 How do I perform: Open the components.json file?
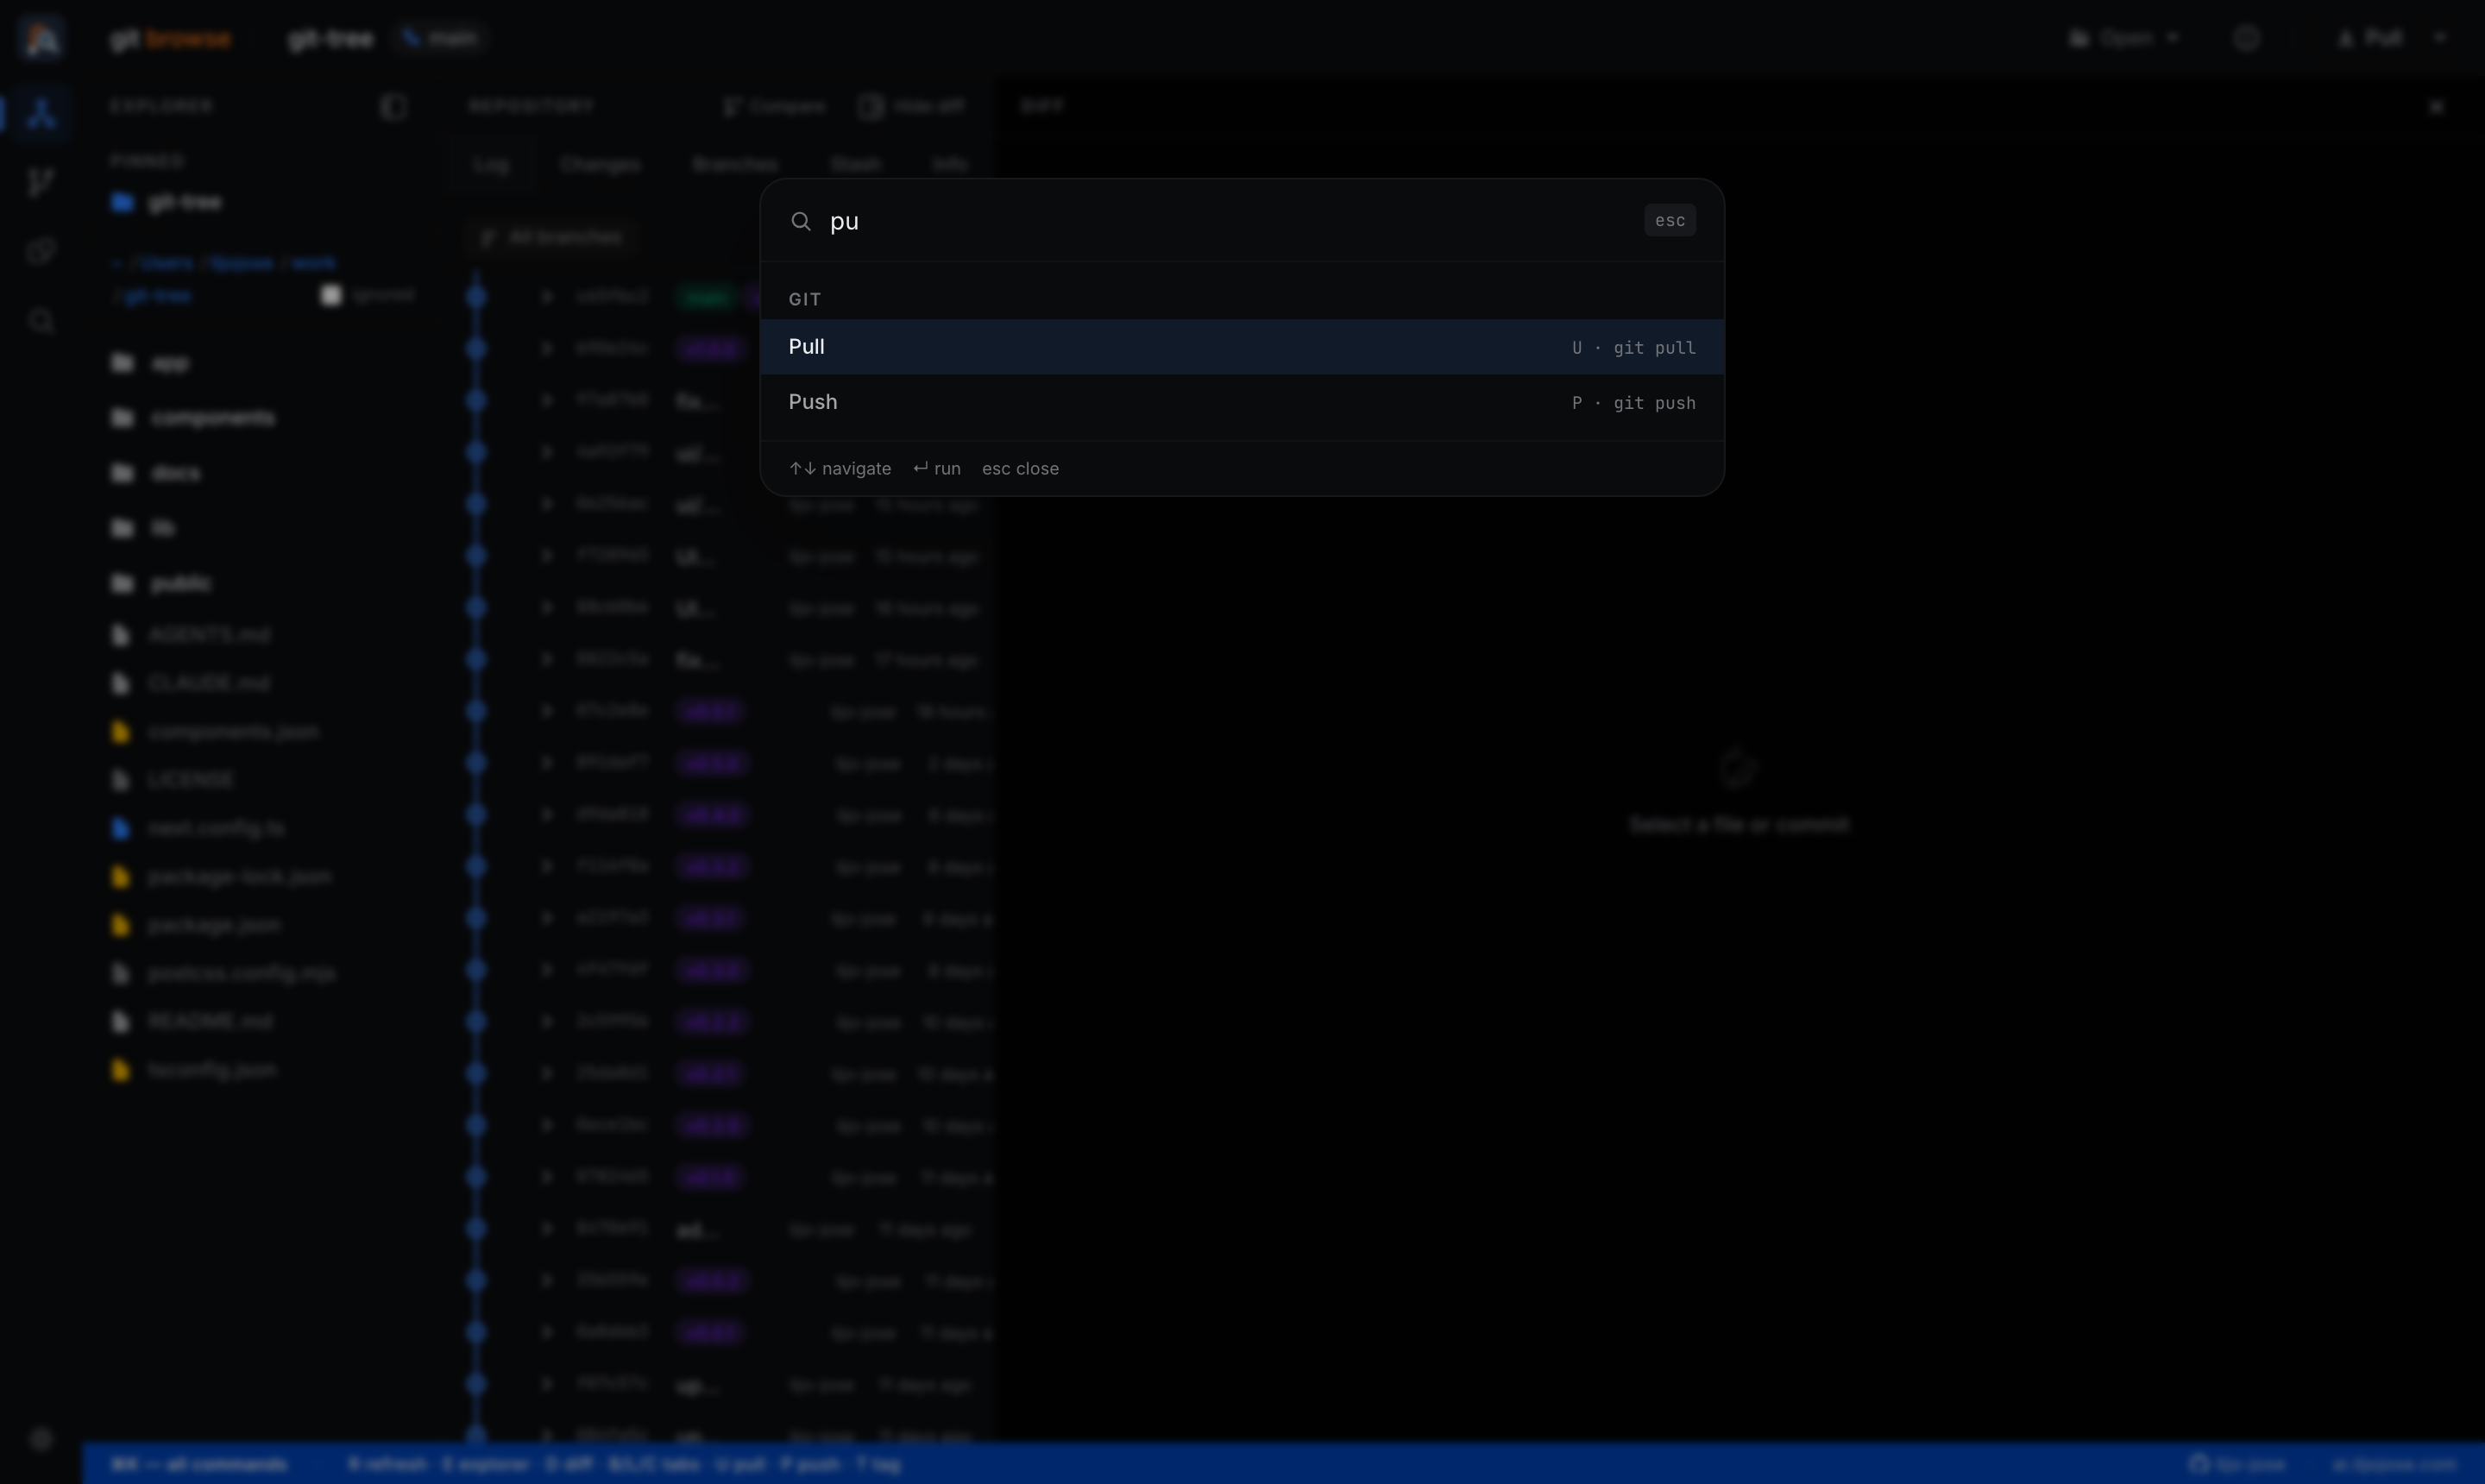(x=214, y=732)
